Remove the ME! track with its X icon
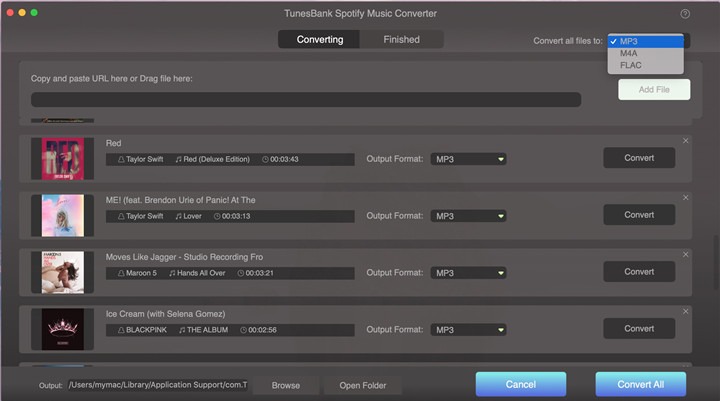 pos(685,198)
